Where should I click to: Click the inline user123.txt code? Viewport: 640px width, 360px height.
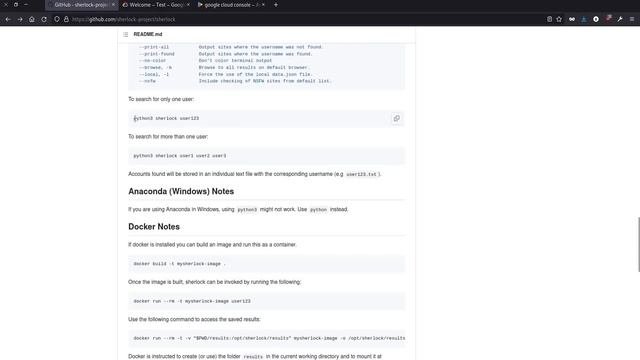click(x=361, y=174)
